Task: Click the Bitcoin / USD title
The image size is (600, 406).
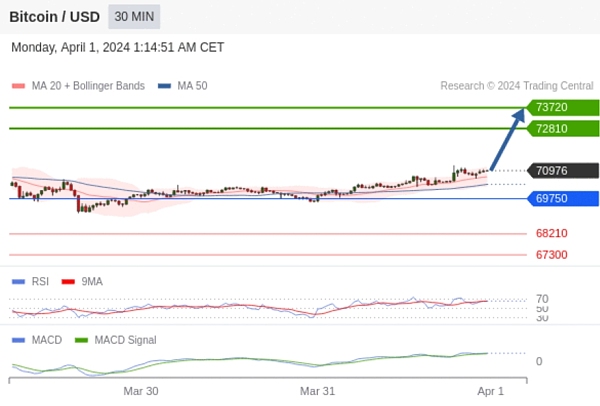Action: tap(54, 17)
